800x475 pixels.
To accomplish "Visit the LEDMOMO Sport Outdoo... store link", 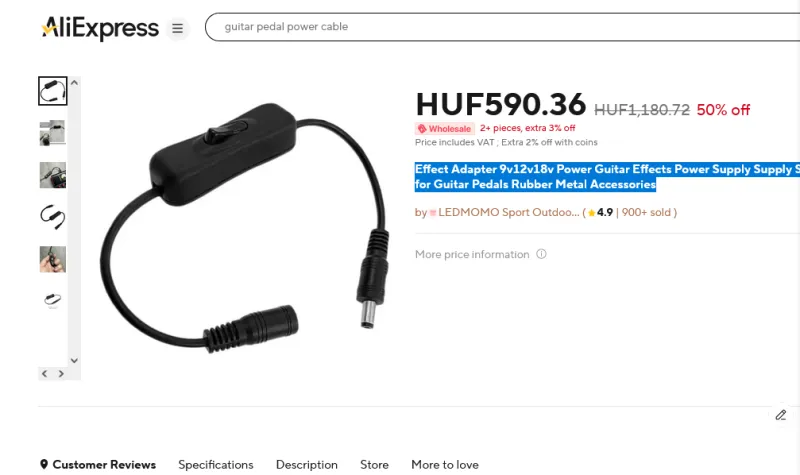I will click(509, 212).
